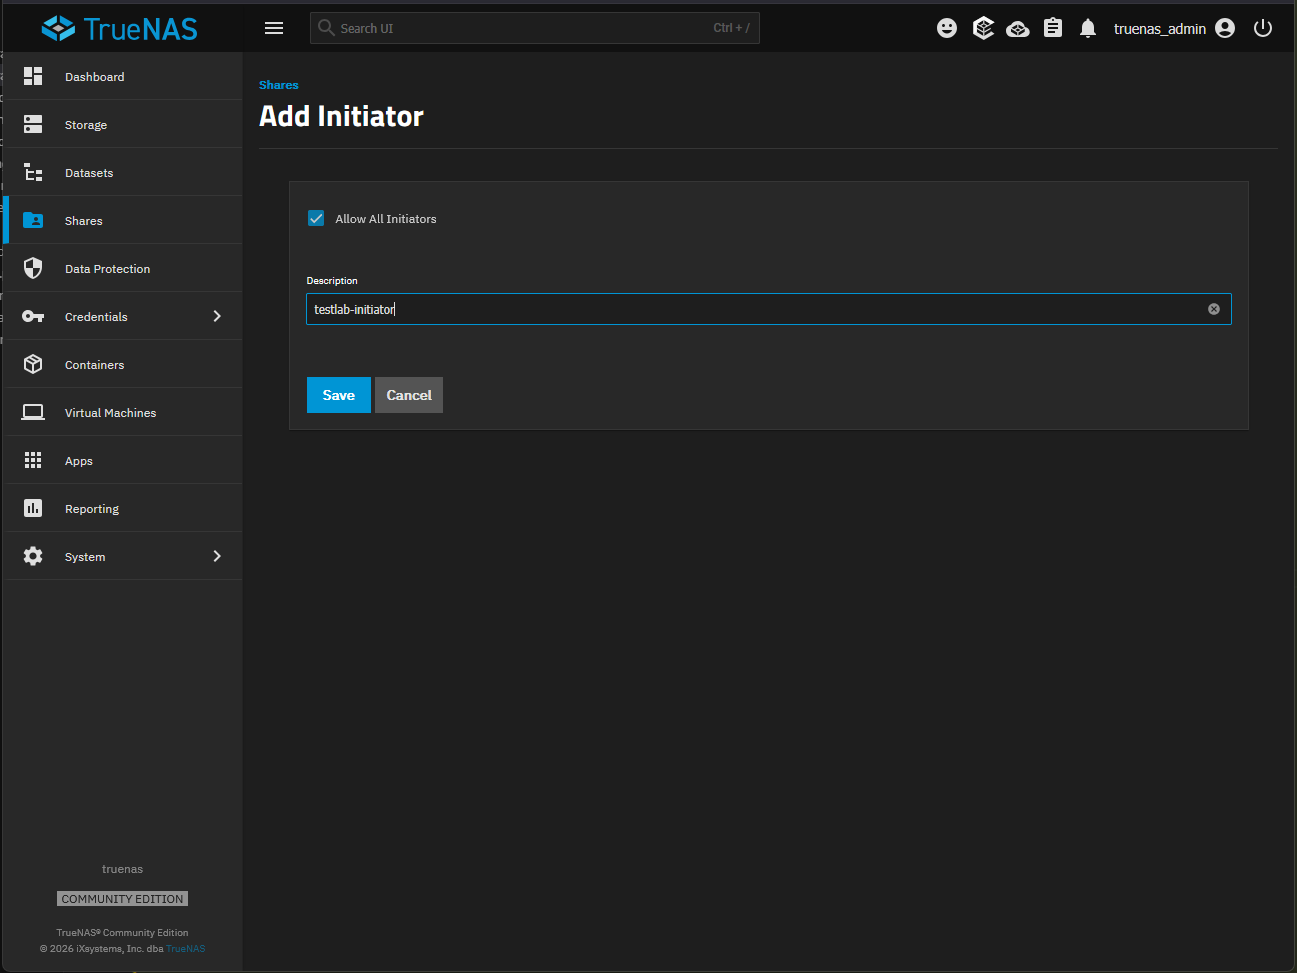This screenshot has height=973, width=1297.
Task: Clear the Description field with X icon
Action: 1214,309
